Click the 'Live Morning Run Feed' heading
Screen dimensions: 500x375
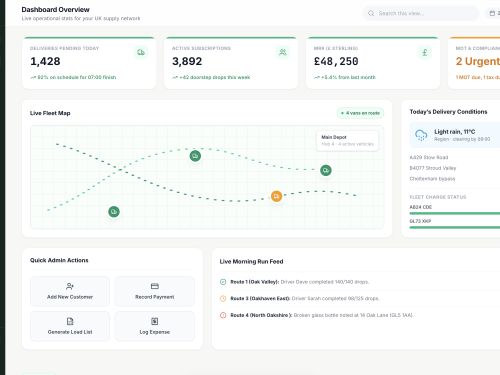[251, 262]
